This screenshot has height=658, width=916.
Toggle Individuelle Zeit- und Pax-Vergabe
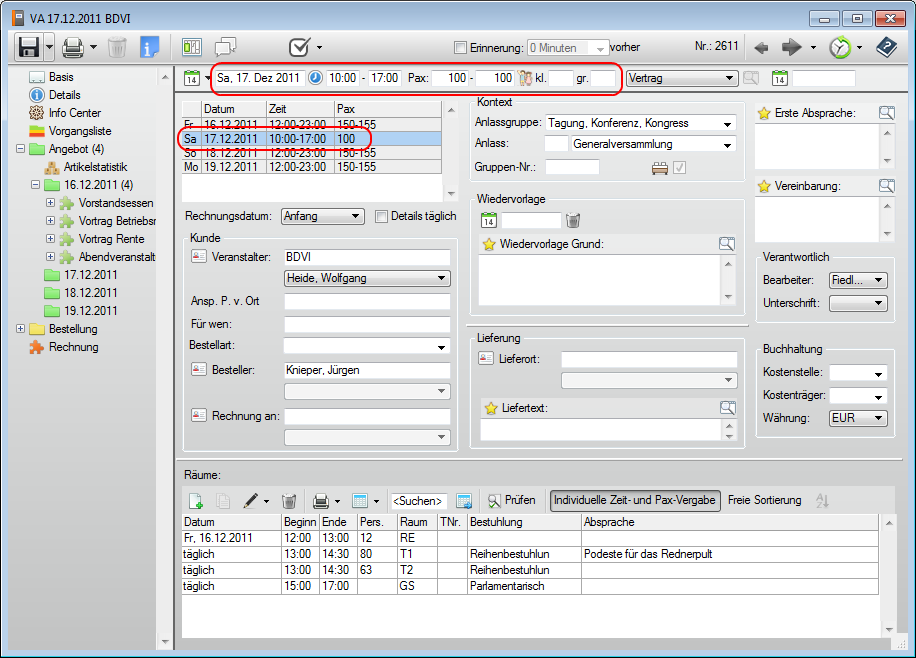pyautogui.click(x=635, y=500)
